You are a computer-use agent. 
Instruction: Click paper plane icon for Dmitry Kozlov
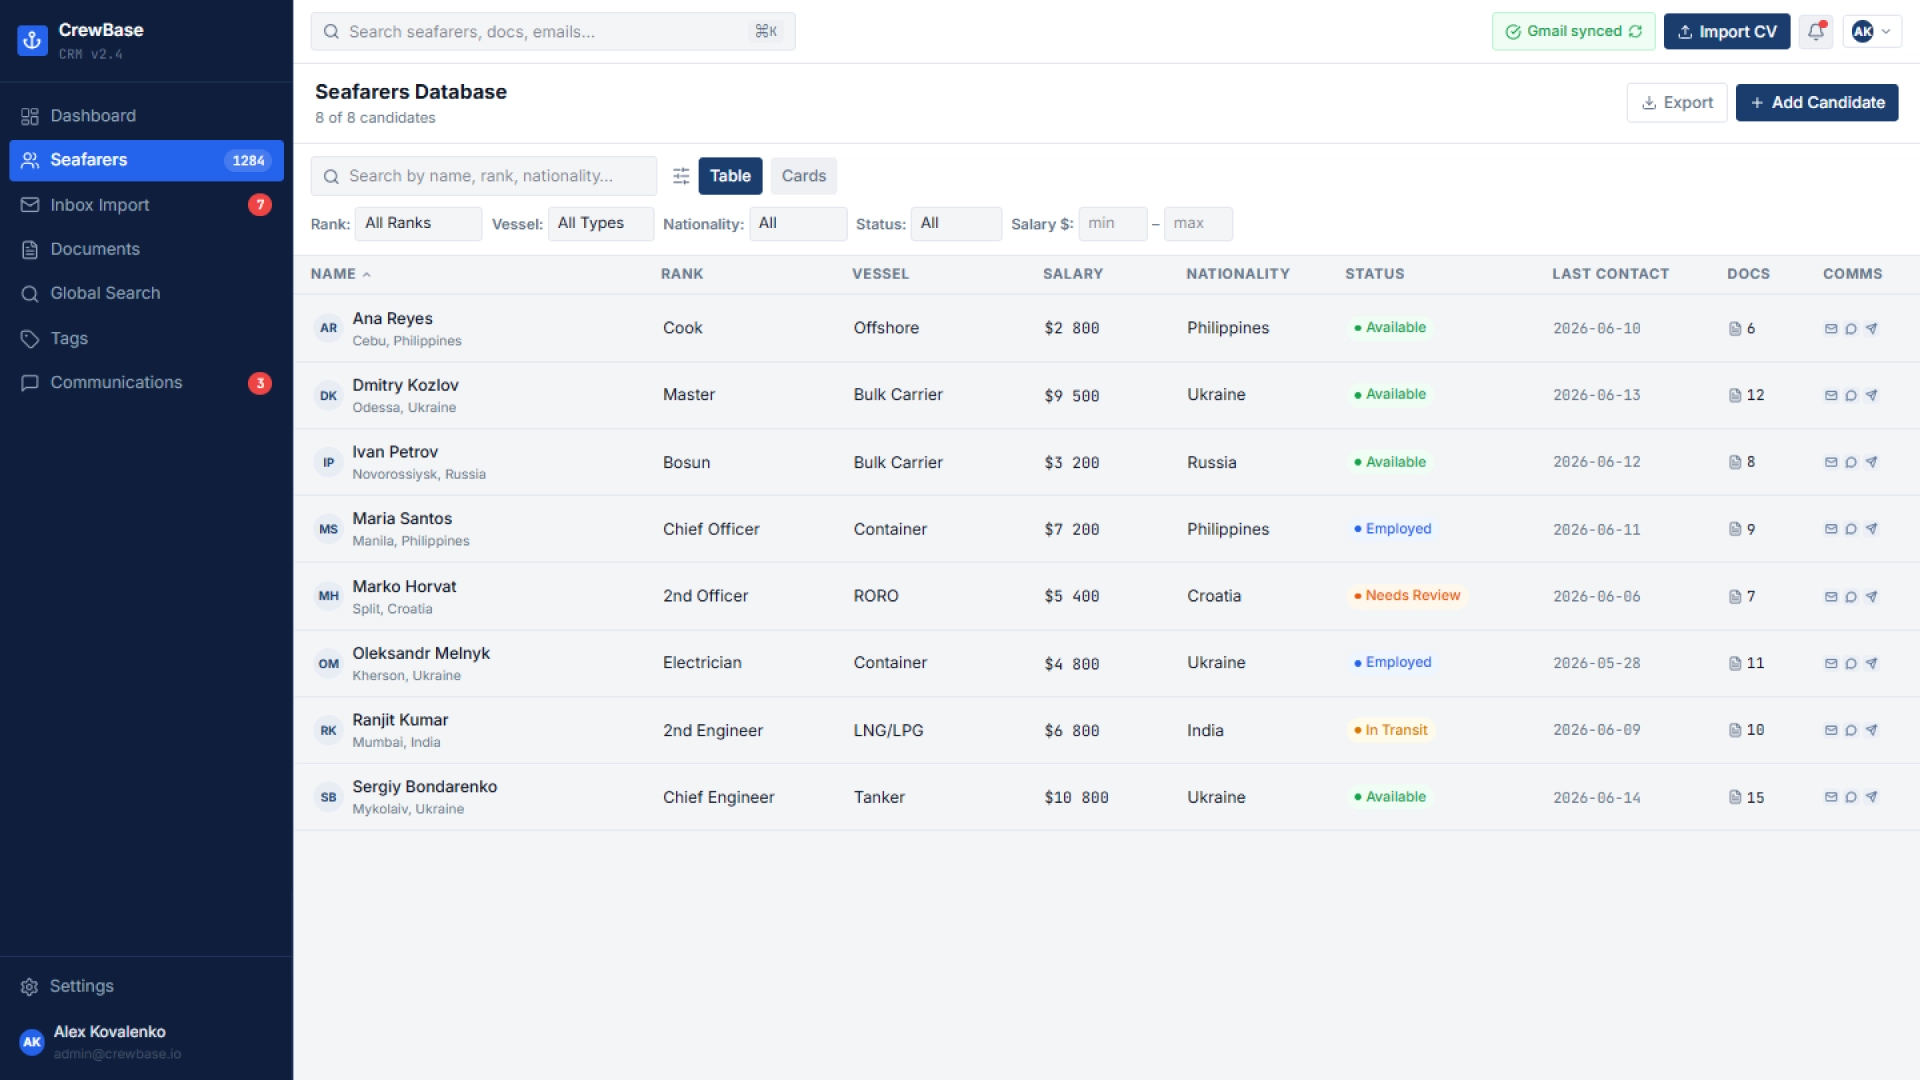pos(1871,395)
